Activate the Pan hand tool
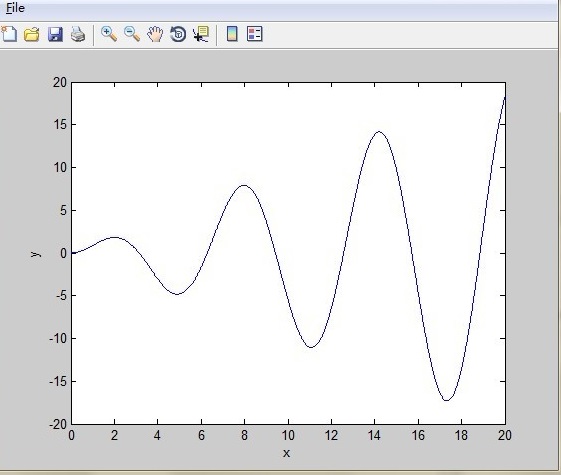Viewport: 561px width, 475px height. click(x=155, y=34)
